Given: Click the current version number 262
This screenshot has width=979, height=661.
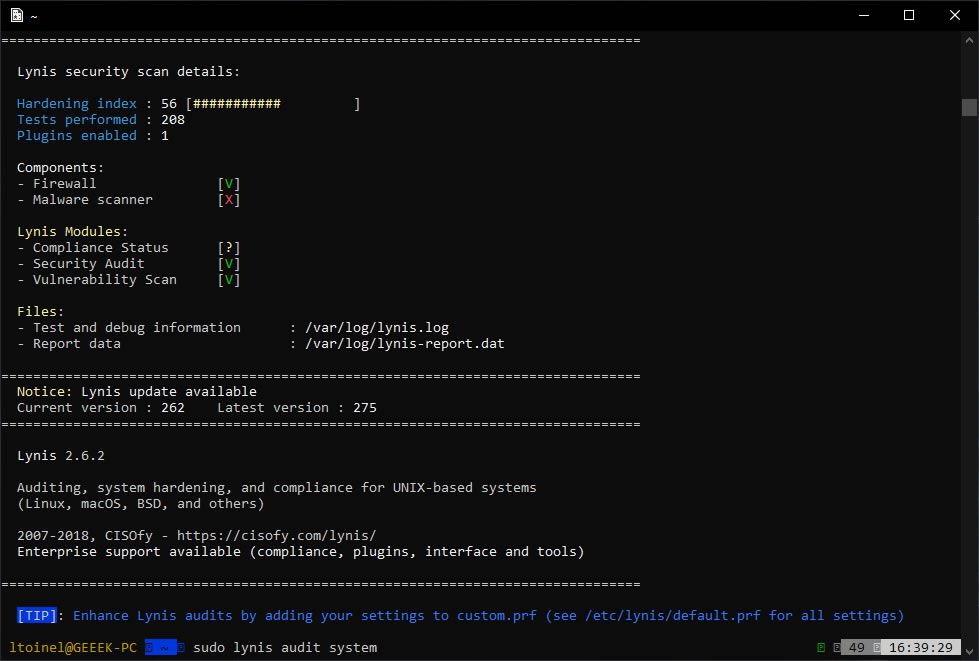Looking at the screenshot, I should 173,408.
